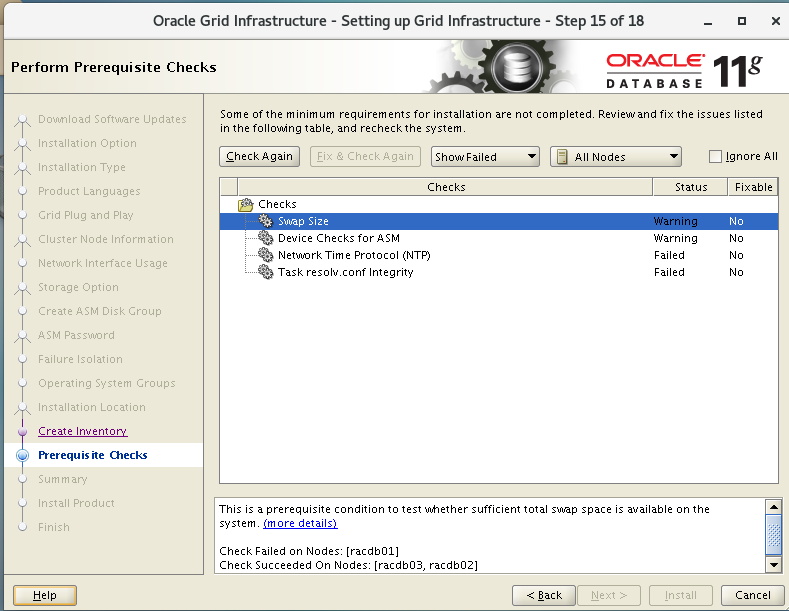Open the Show Failed dropdown
The image size is (789, 611).
(x=485, y=157)
